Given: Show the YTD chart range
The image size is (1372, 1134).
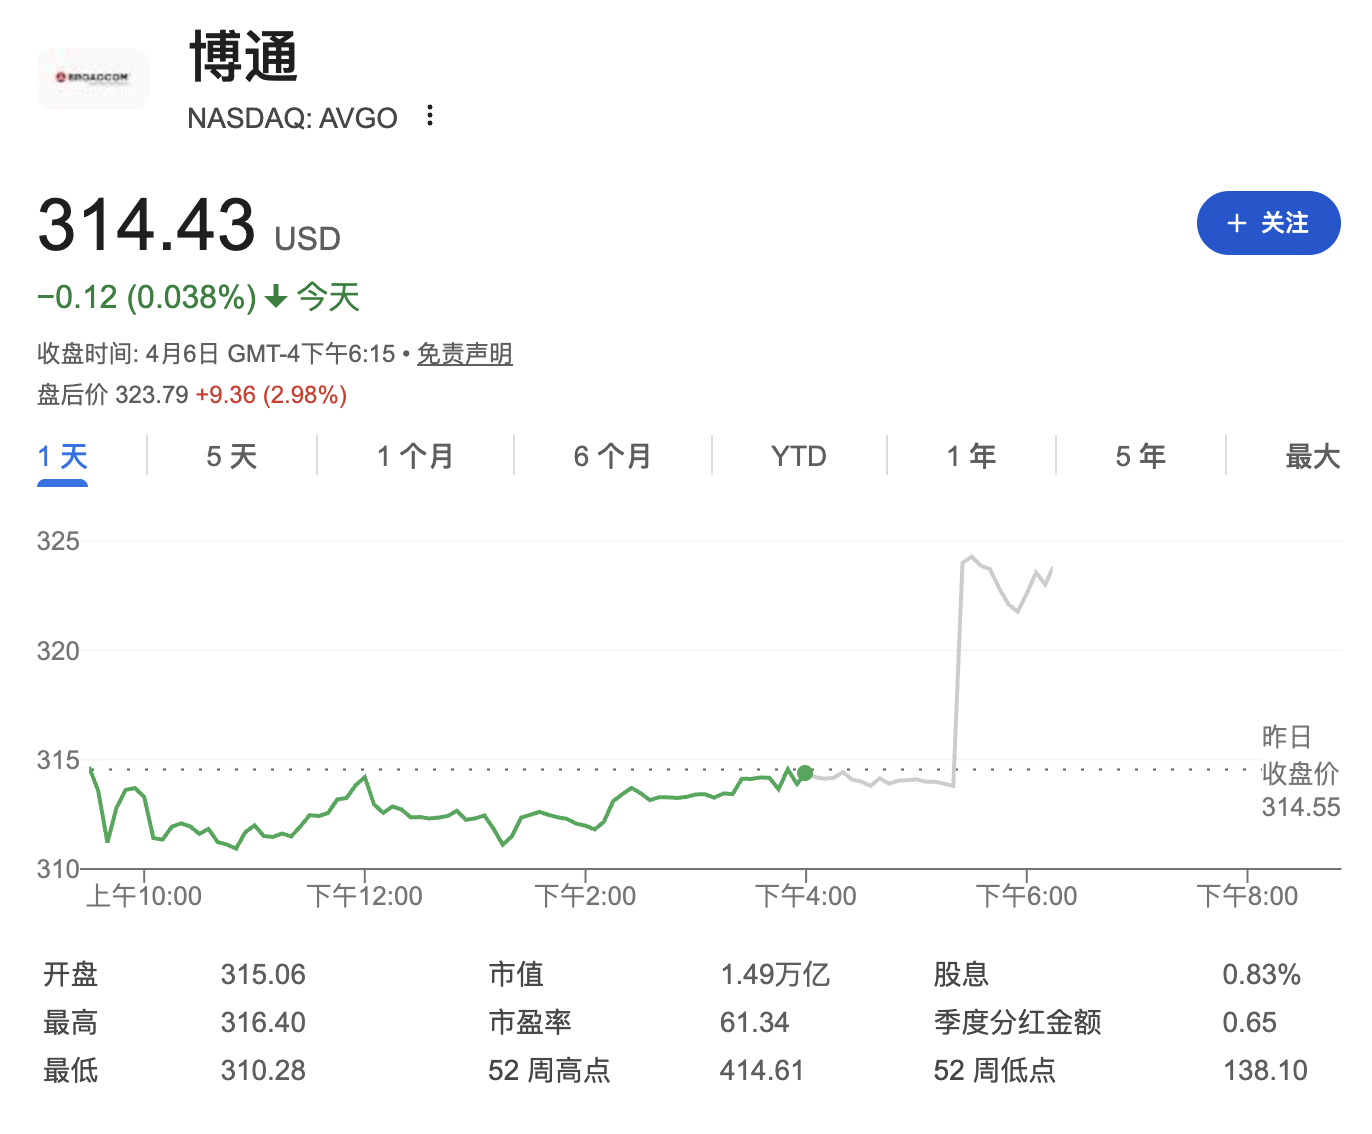Looking at the screenshot, I should 798,457.
